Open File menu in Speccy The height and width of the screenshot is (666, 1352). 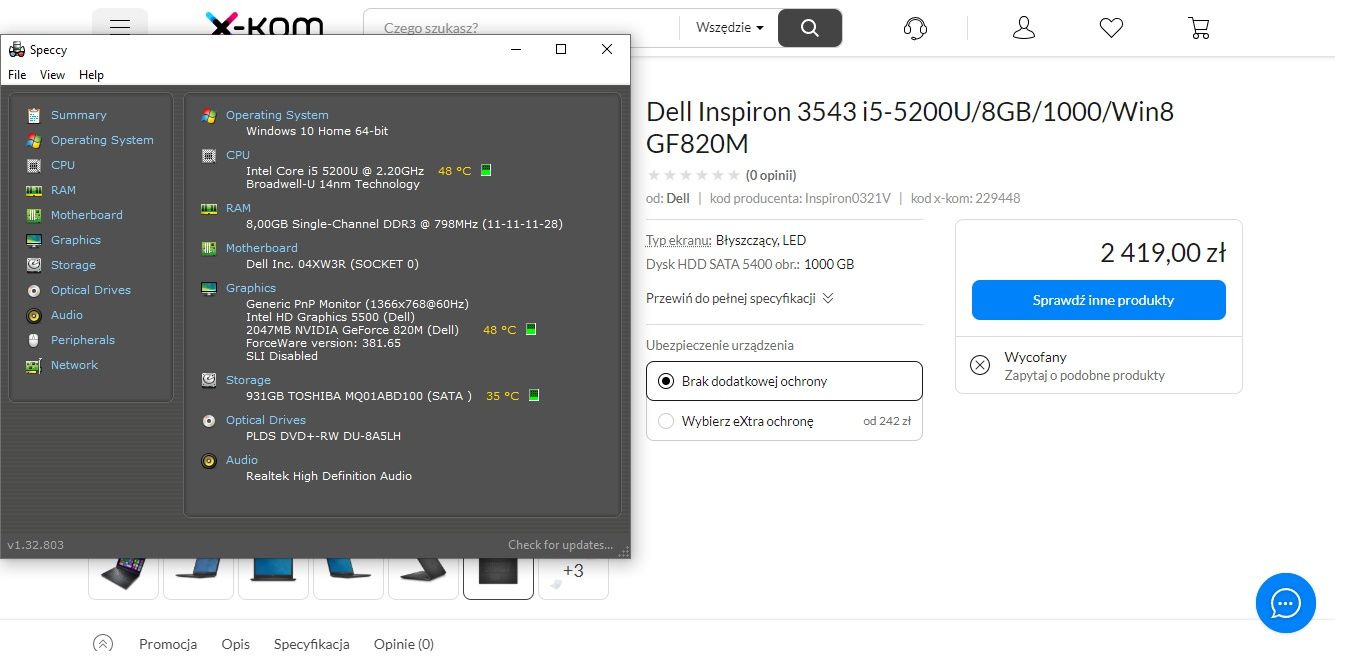[x=17, y=75]
